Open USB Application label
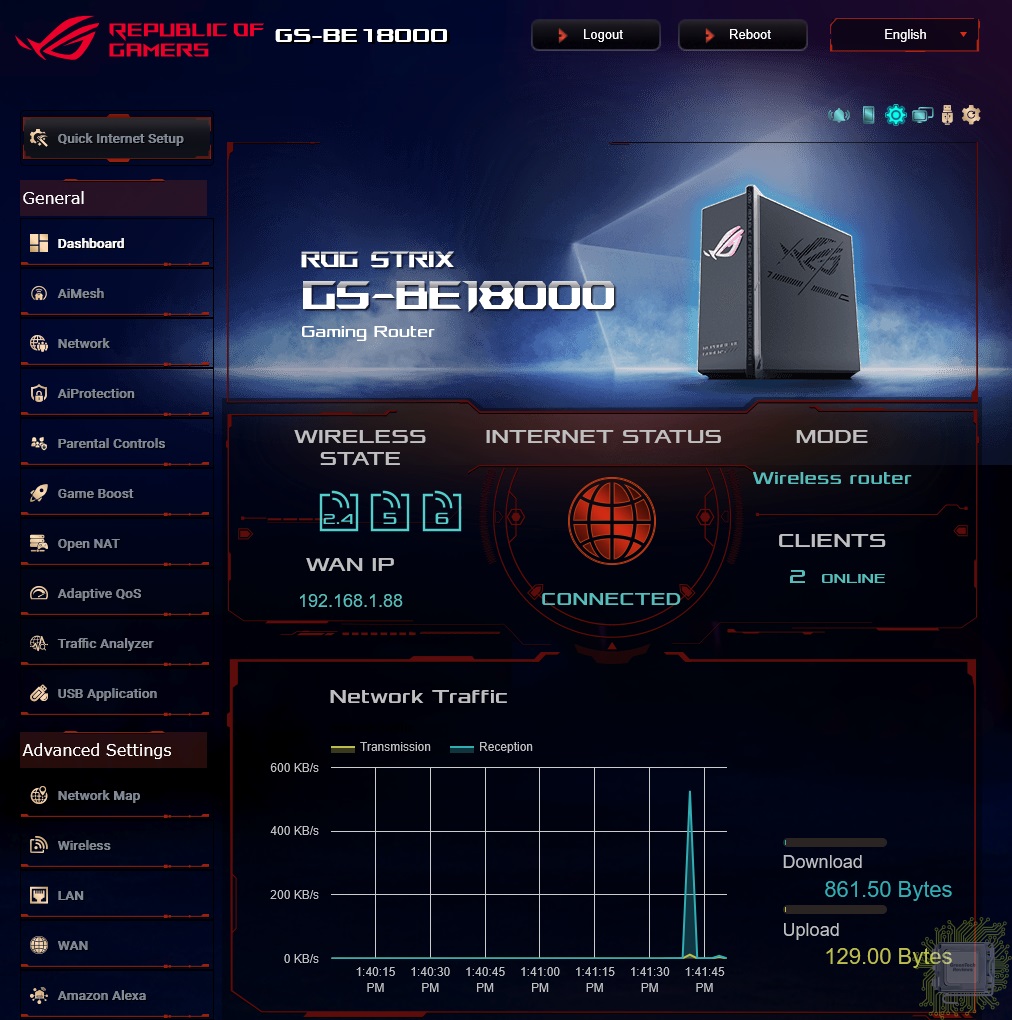The width and height of the screenshot is (1012, 1020). pyautogui.click(x=107, y=694)
